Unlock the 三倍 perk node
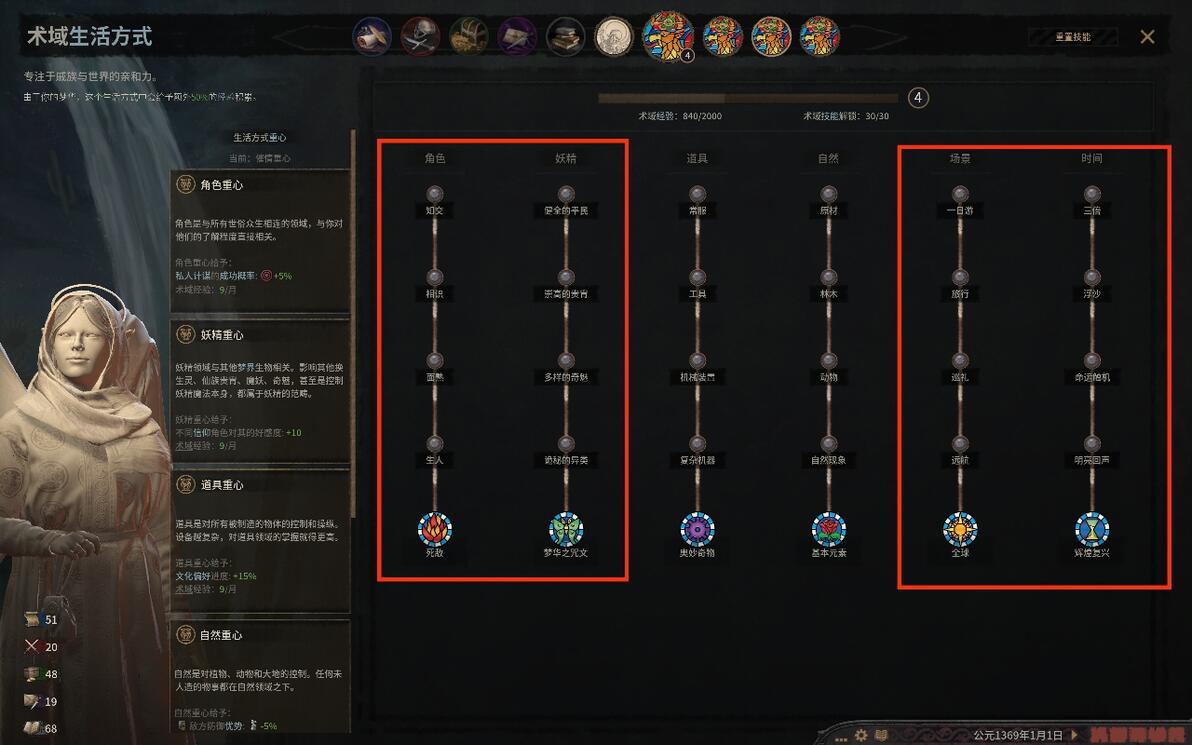Image resolution: width=1192 pixels, height=745 pixels. coord(1092,194)
